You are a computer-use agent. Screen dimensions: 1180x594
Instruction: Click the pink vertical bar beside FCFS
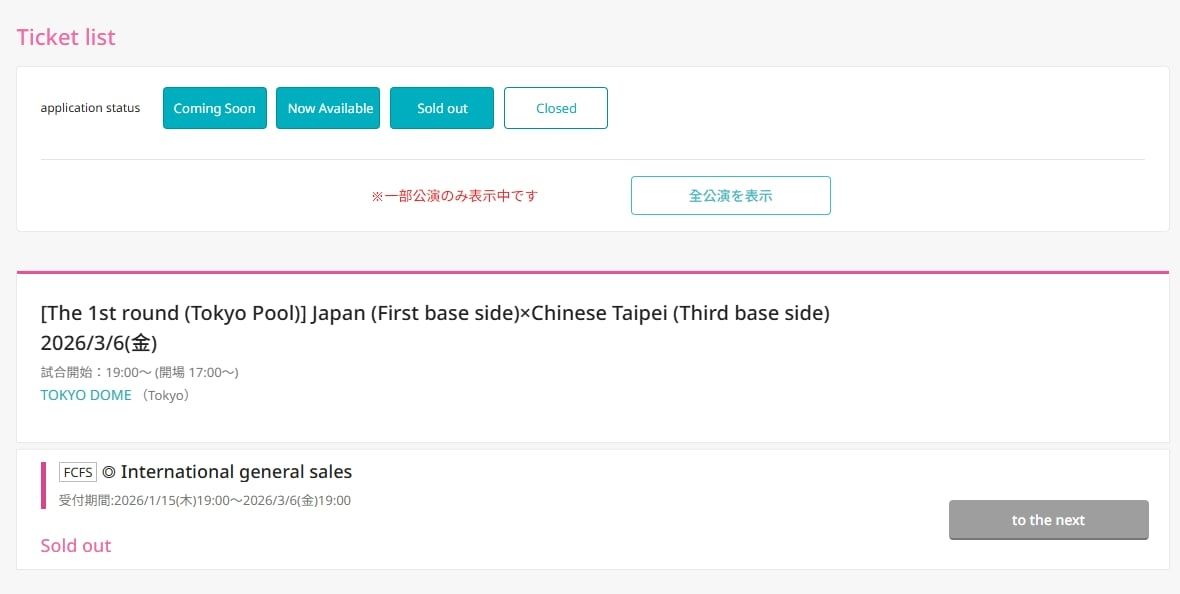pos(44,485)
